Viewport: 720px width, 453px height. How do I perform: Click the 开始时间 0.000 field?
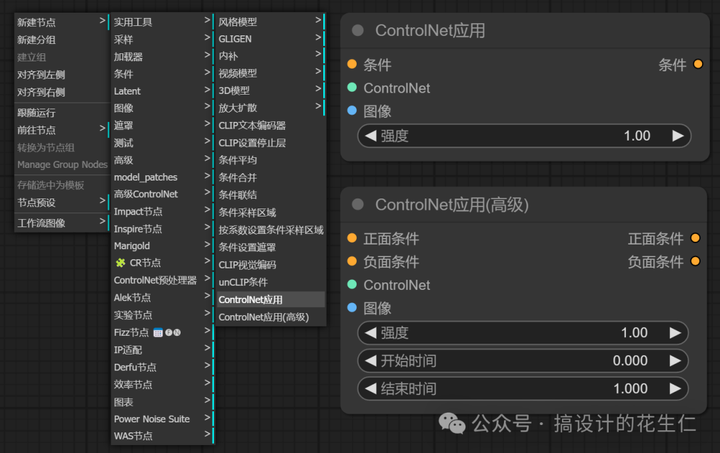[x=523, y=361]
